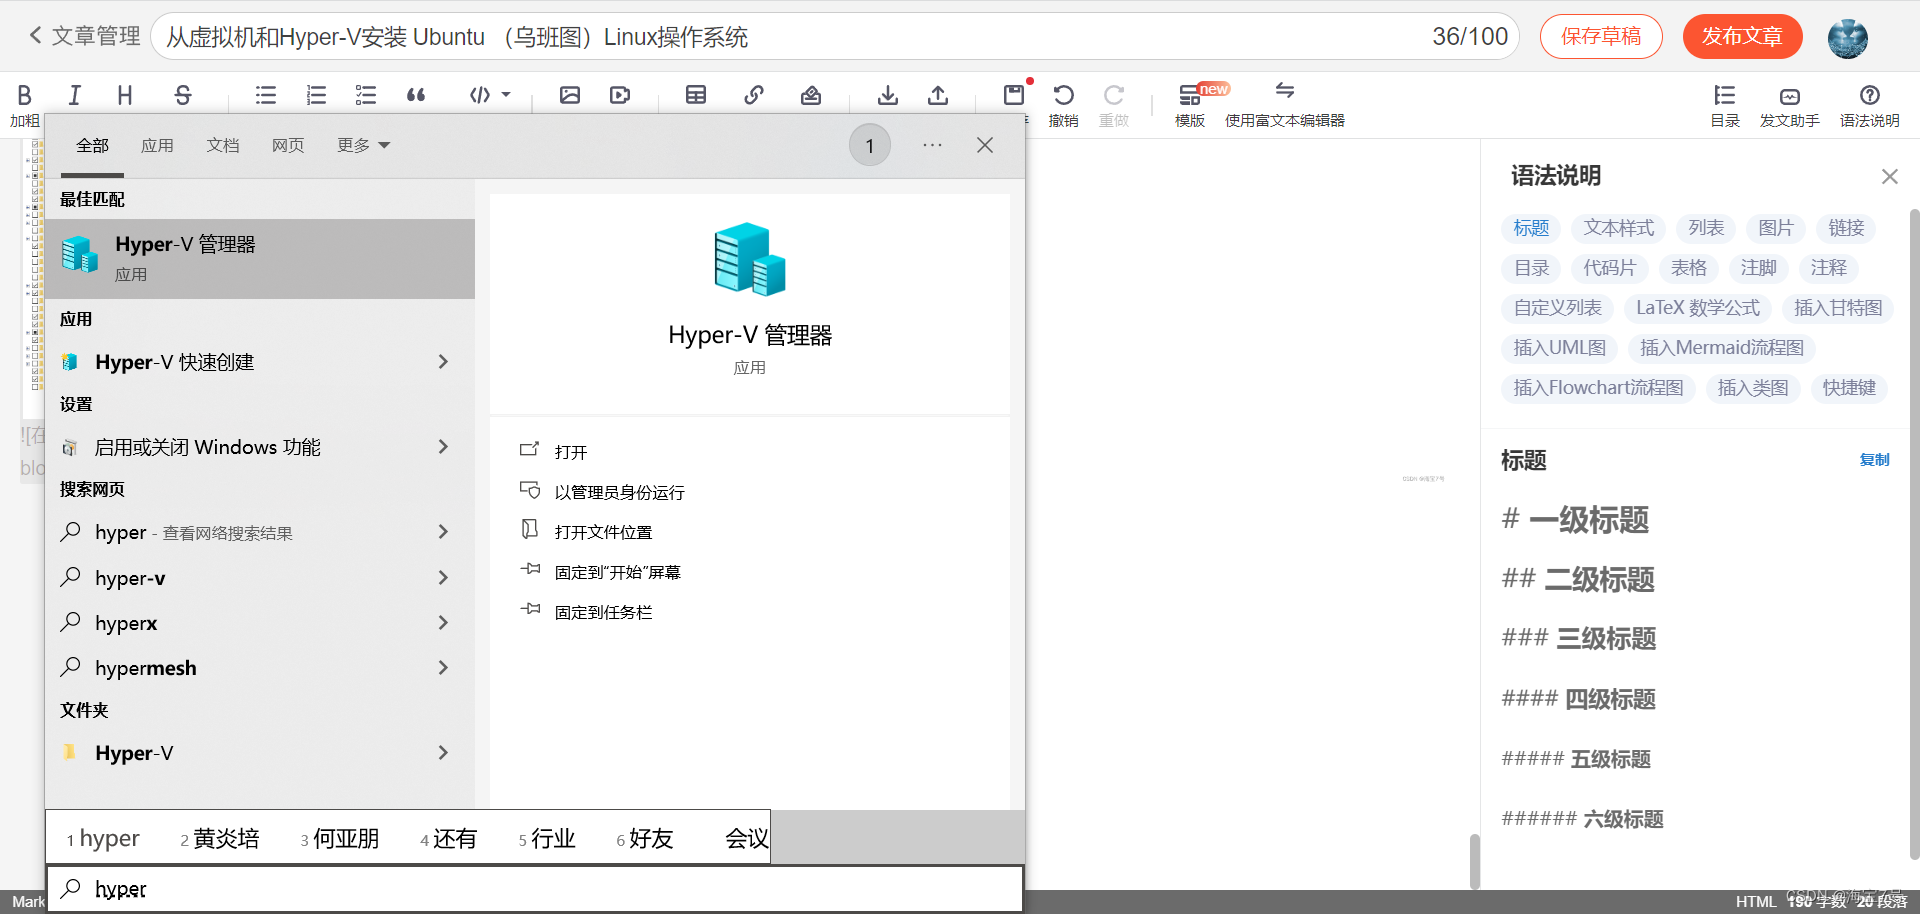1920x914 pixels.
Task: Insert a table in the editor
Action: click(696, 96)
